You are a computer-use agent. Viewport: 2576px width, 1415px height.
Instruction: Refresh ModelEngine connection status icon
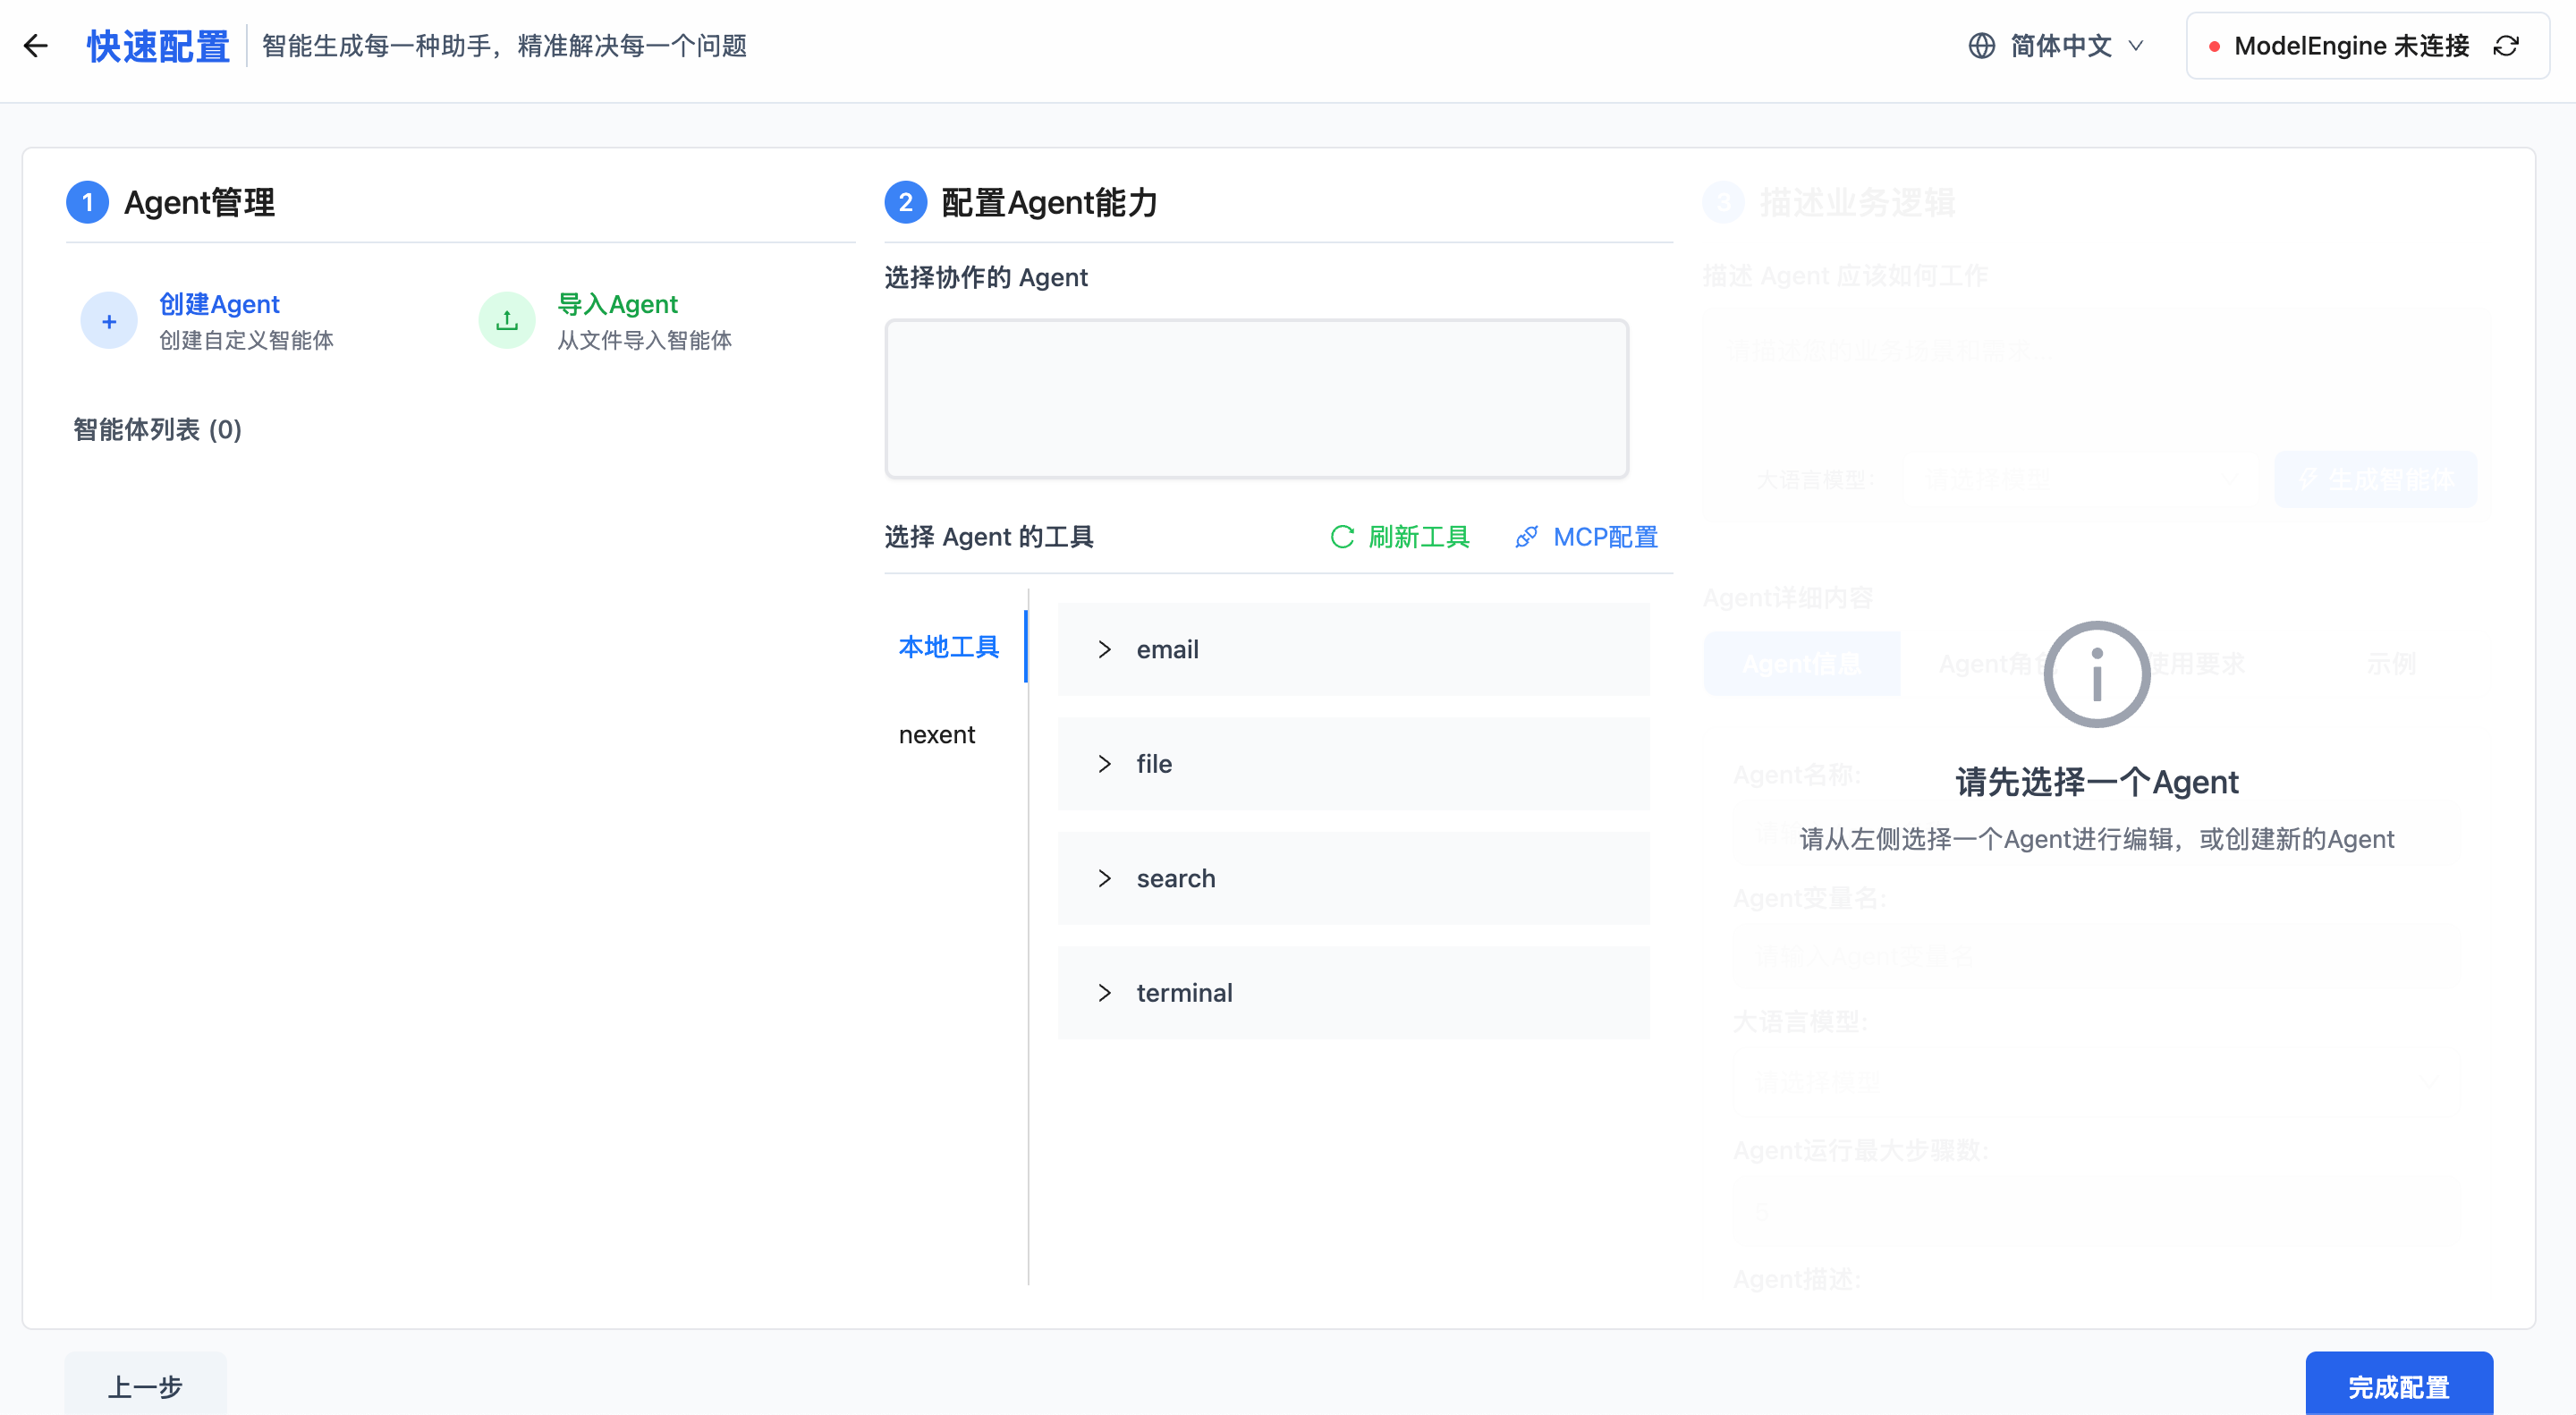pos(2506,46)
